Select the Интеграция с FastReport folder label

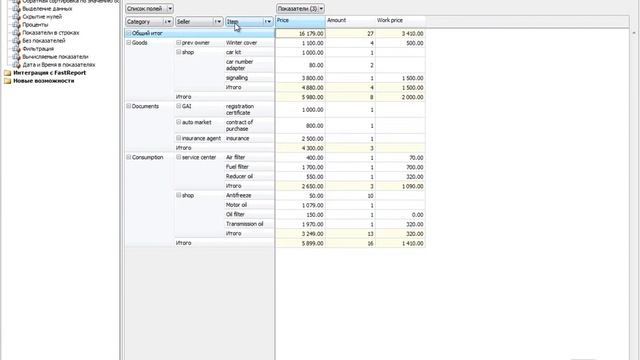tap(49, 73)
